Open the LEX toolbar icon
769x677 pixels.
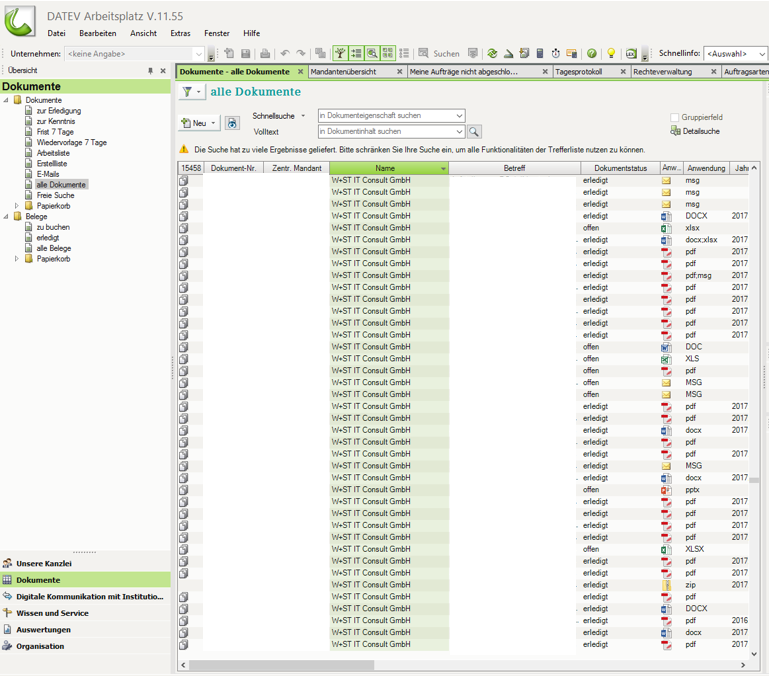click(x=631, y=53)
